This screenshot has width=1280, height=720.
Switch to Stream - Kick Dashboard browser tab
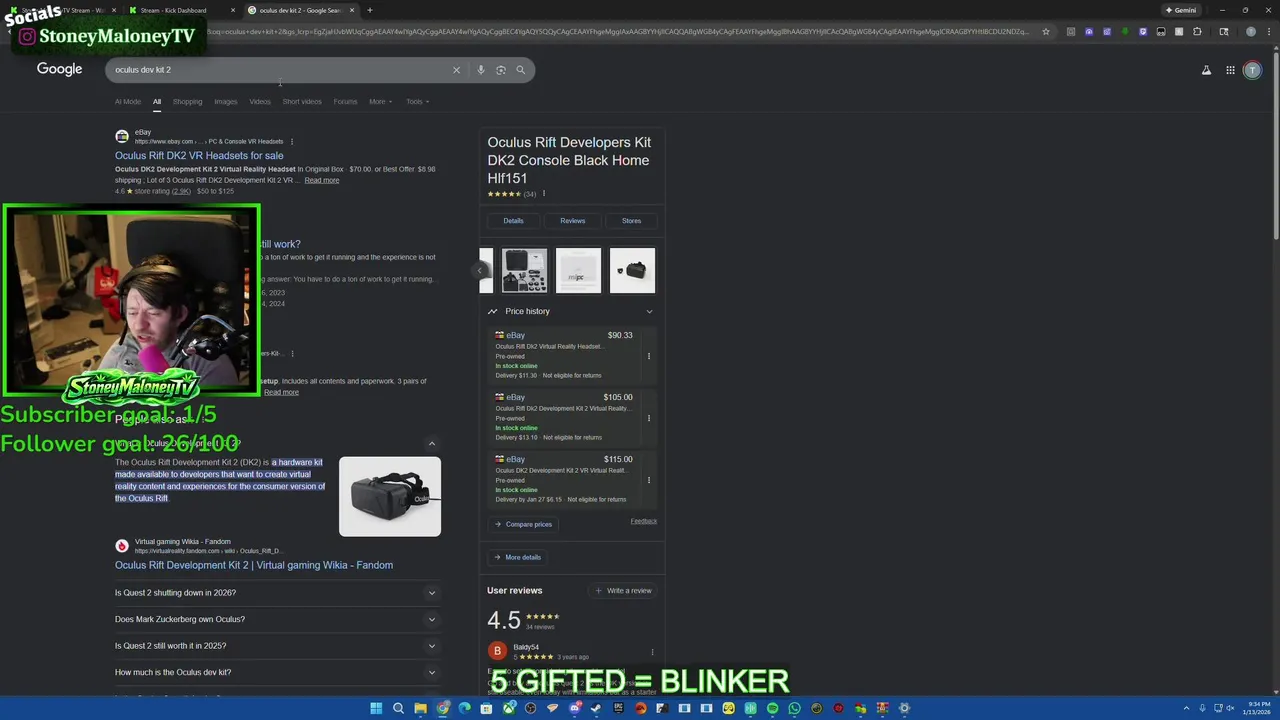181,10
